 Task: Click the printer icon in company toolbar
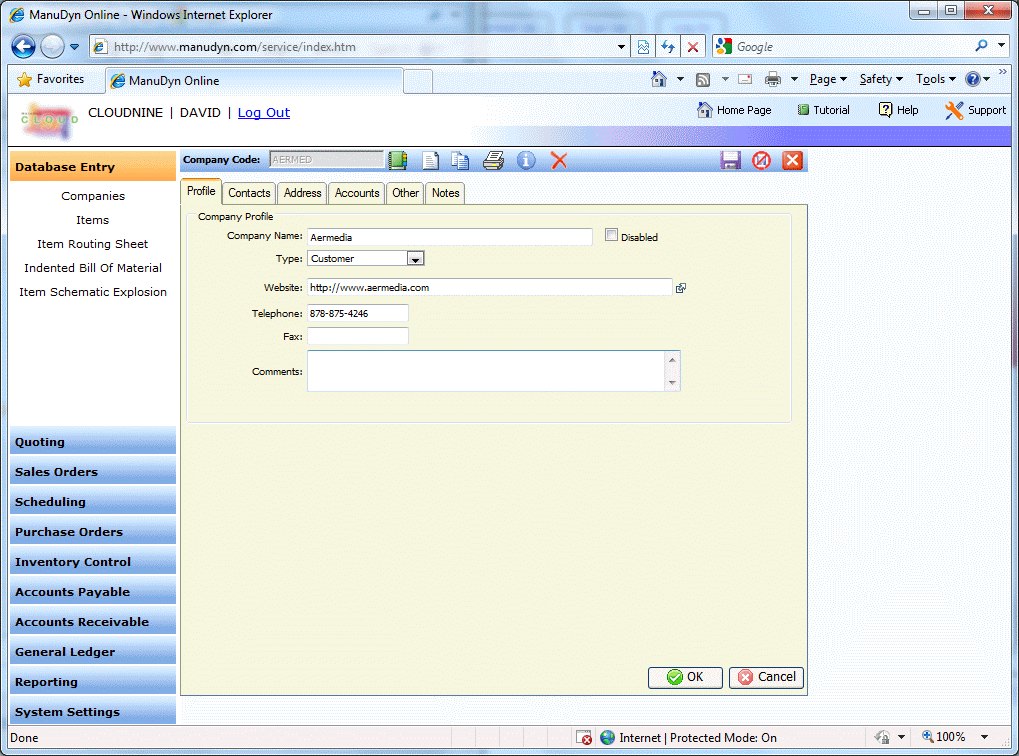point(493,160)
